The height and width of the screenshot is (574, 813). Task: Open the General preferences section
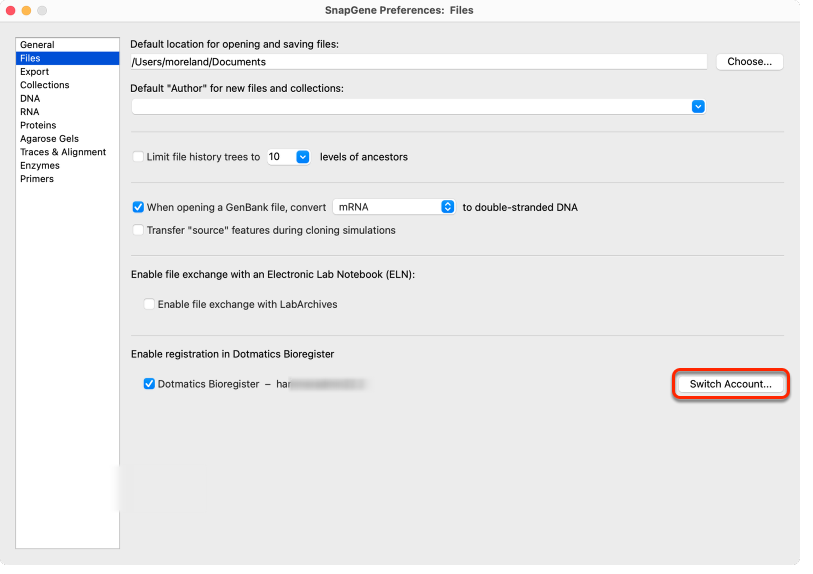point(37,45)
